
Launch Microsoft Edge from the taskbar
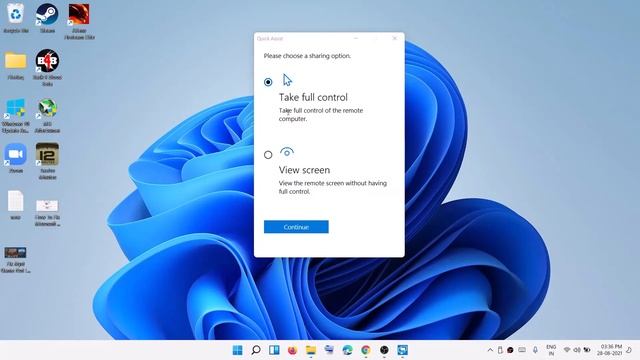[x=347, y=350]
